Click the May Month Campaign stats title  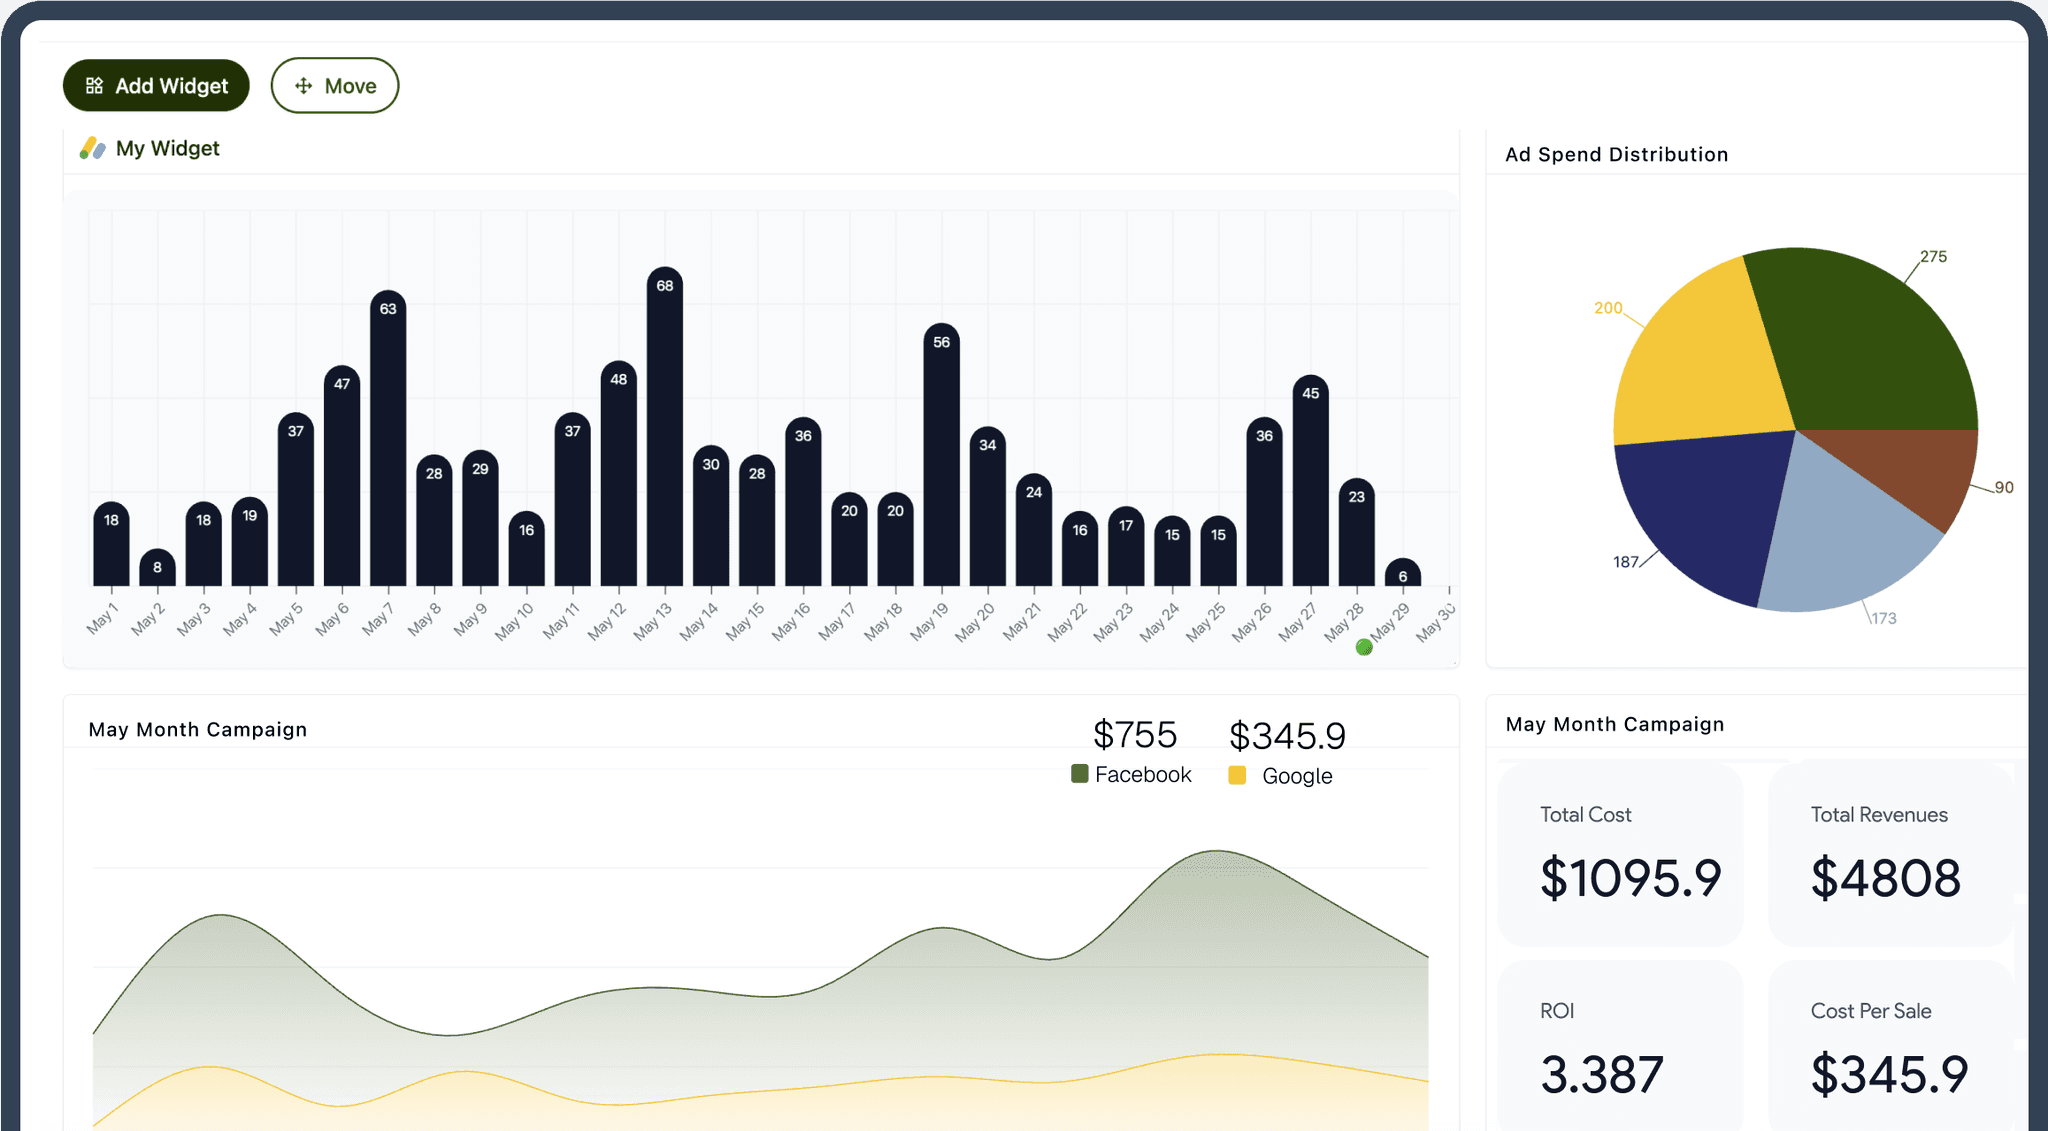pos(1615,725)
